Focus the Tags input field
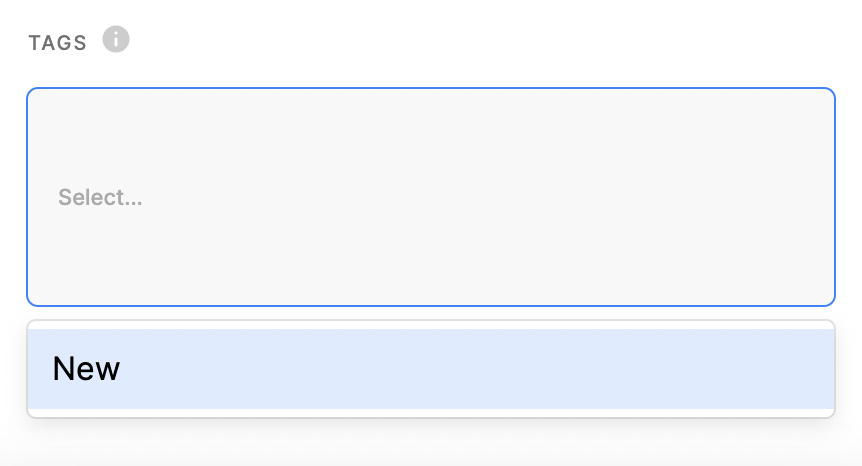 pyautogui.click(x=430, y=197)
